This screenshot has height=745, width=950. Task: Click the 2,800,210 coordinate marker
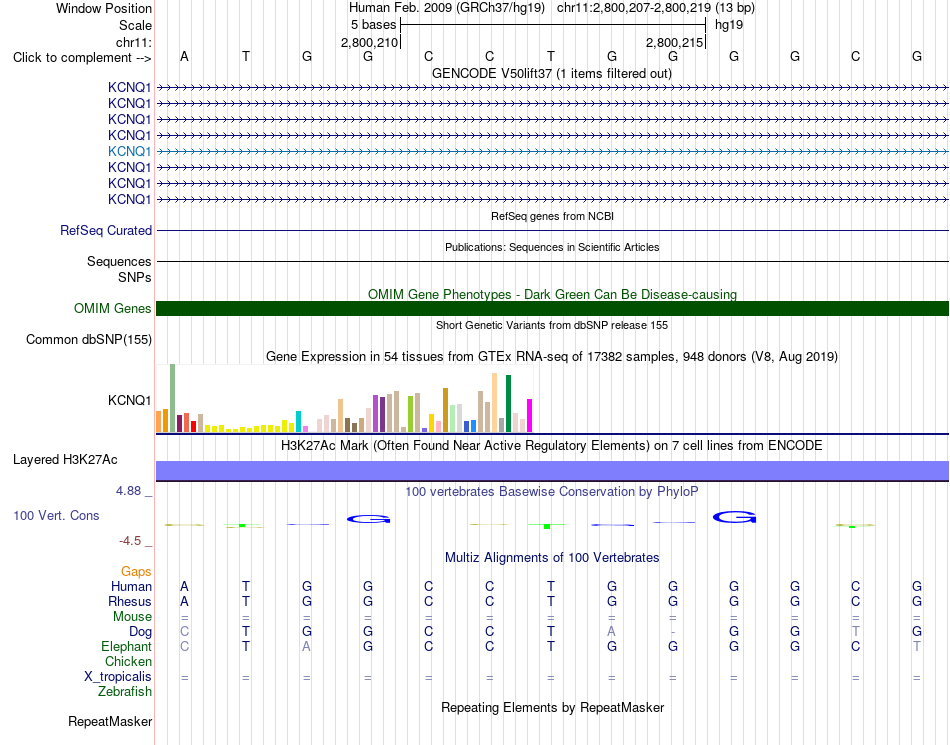point(370,42)
